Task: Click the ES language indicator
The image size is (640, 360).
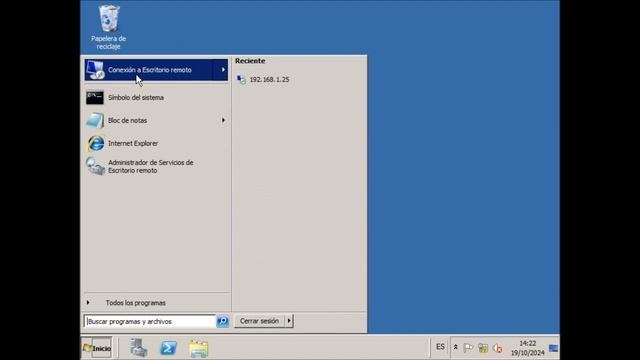Action: (x=440, y=347)
